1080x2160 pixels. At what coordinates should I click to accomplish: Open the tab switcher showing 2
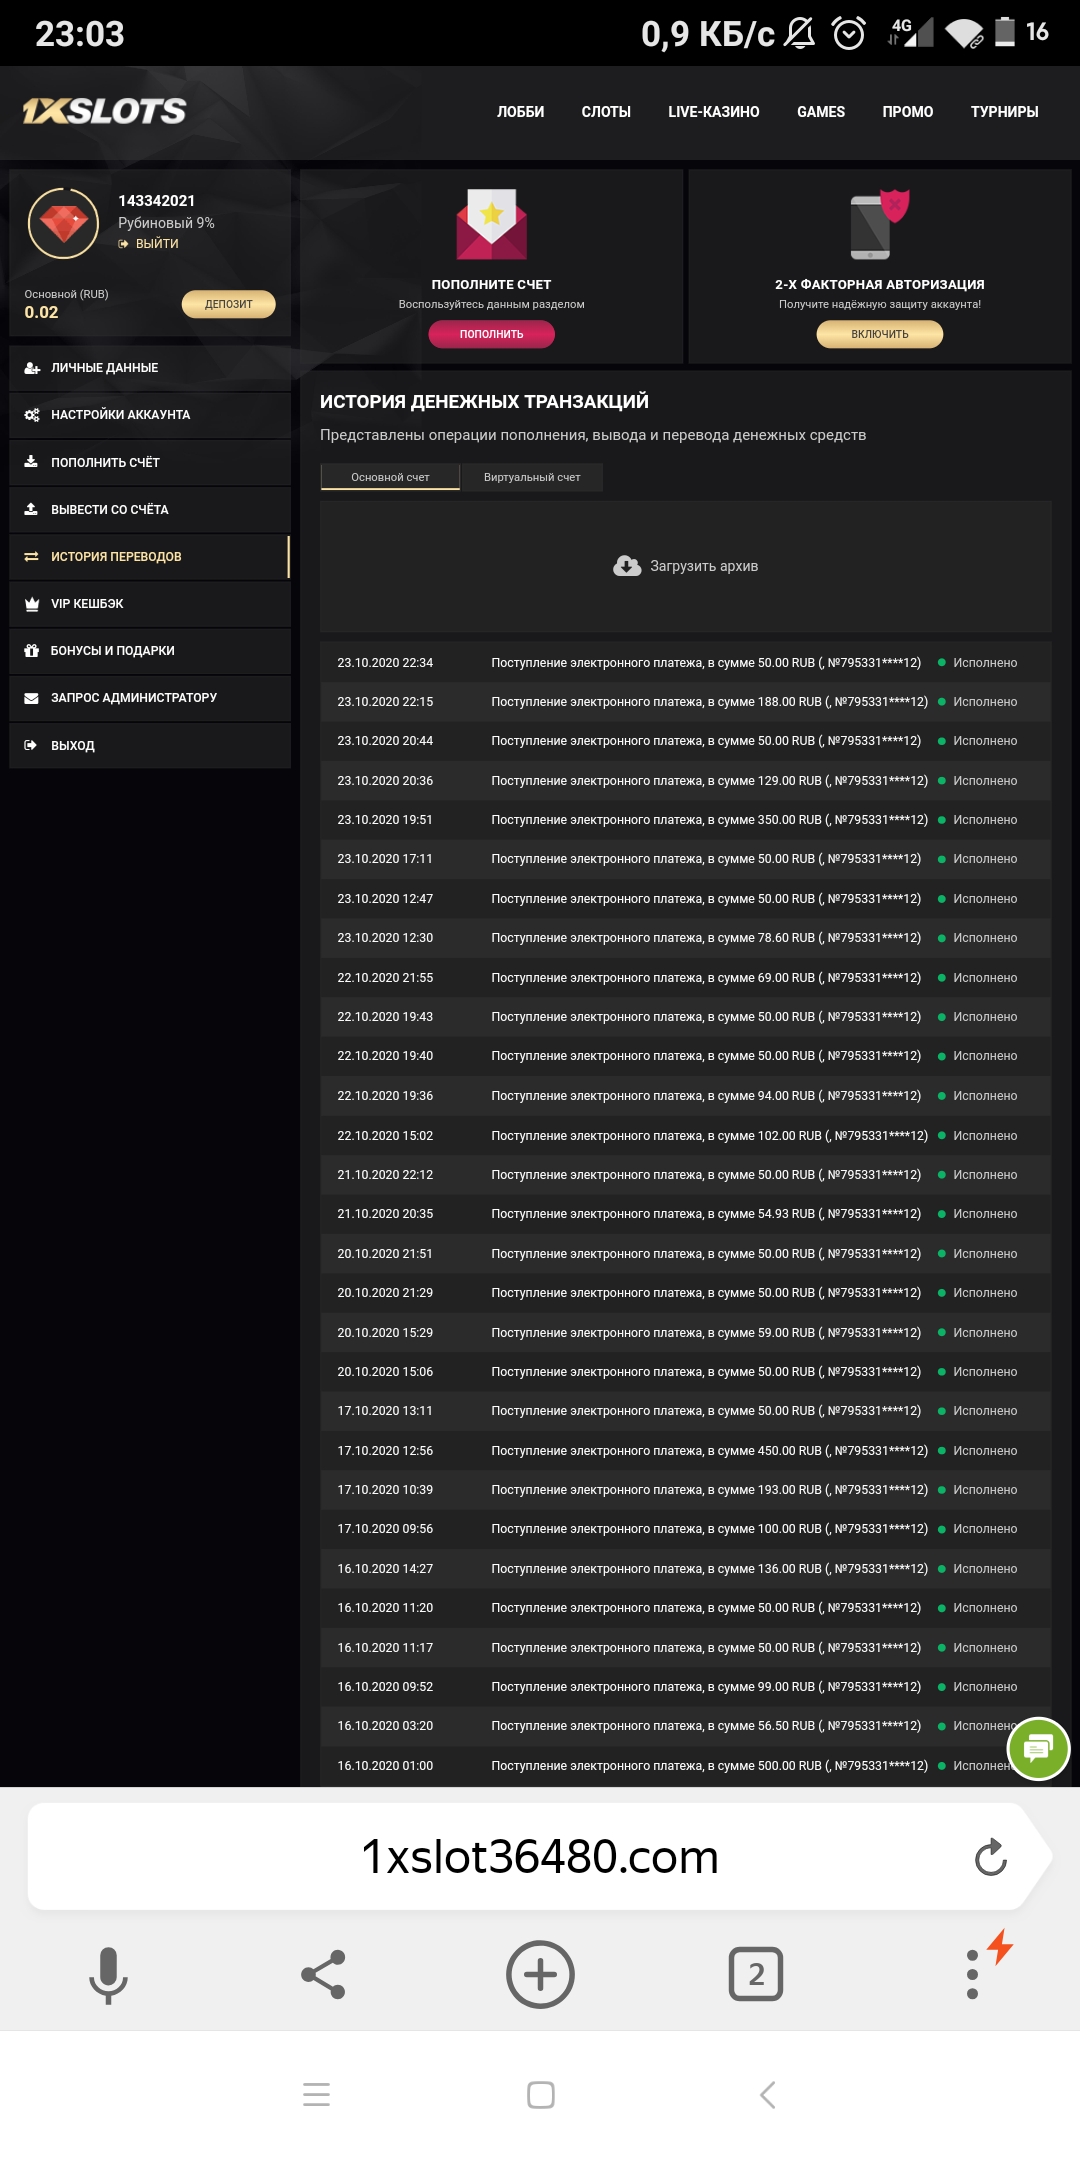point(756,1974)
